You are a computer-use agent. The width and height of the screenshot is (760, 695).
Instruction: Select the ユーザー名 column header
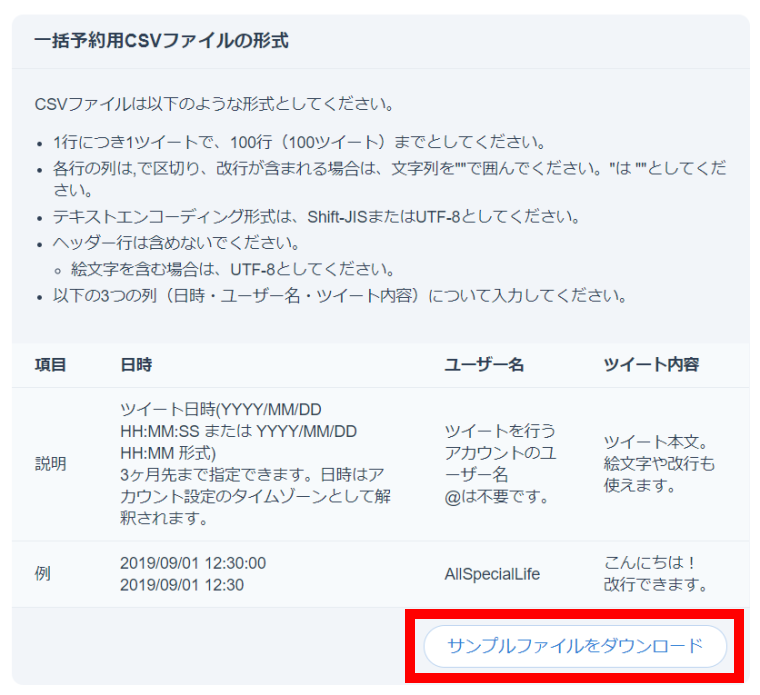click(x=484, y=365)
